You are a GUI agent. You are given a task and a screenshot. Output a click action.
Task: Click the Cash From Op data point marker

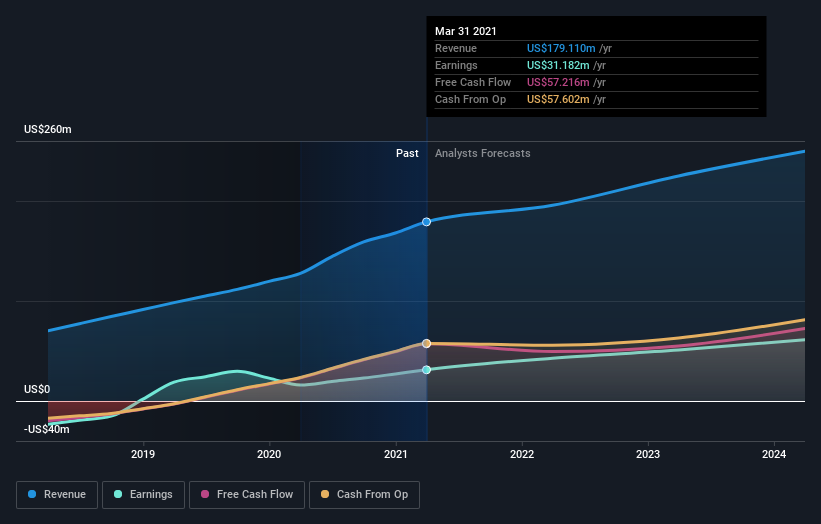click(426, 343)
